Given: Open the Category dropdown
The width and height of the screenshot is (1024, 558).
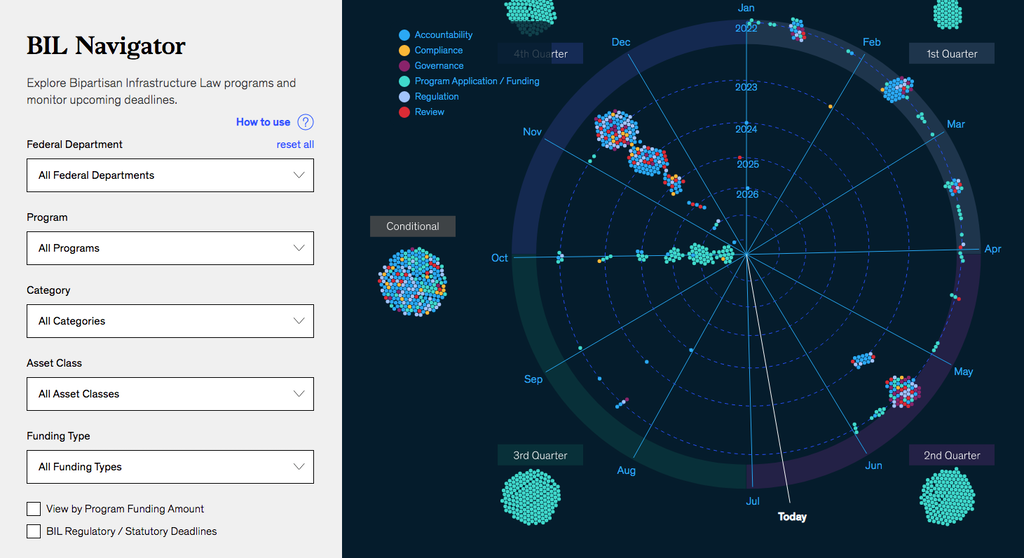Looking at the screenshot, I should (x=170, y=321).
